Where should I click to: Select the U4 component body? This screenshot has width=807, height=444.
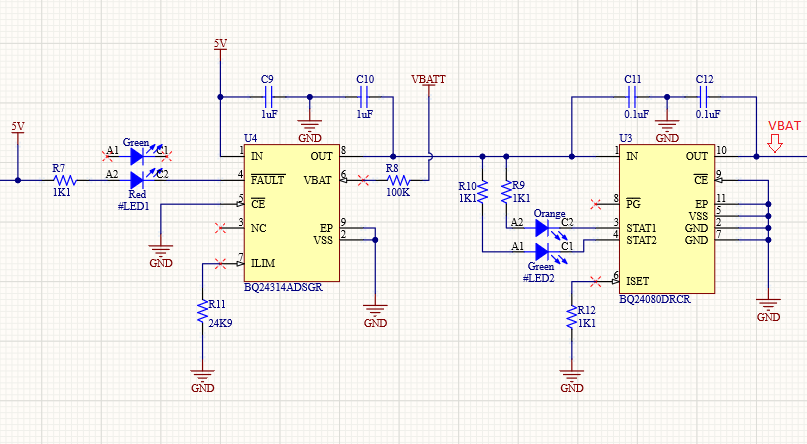(x=292, y=213)
